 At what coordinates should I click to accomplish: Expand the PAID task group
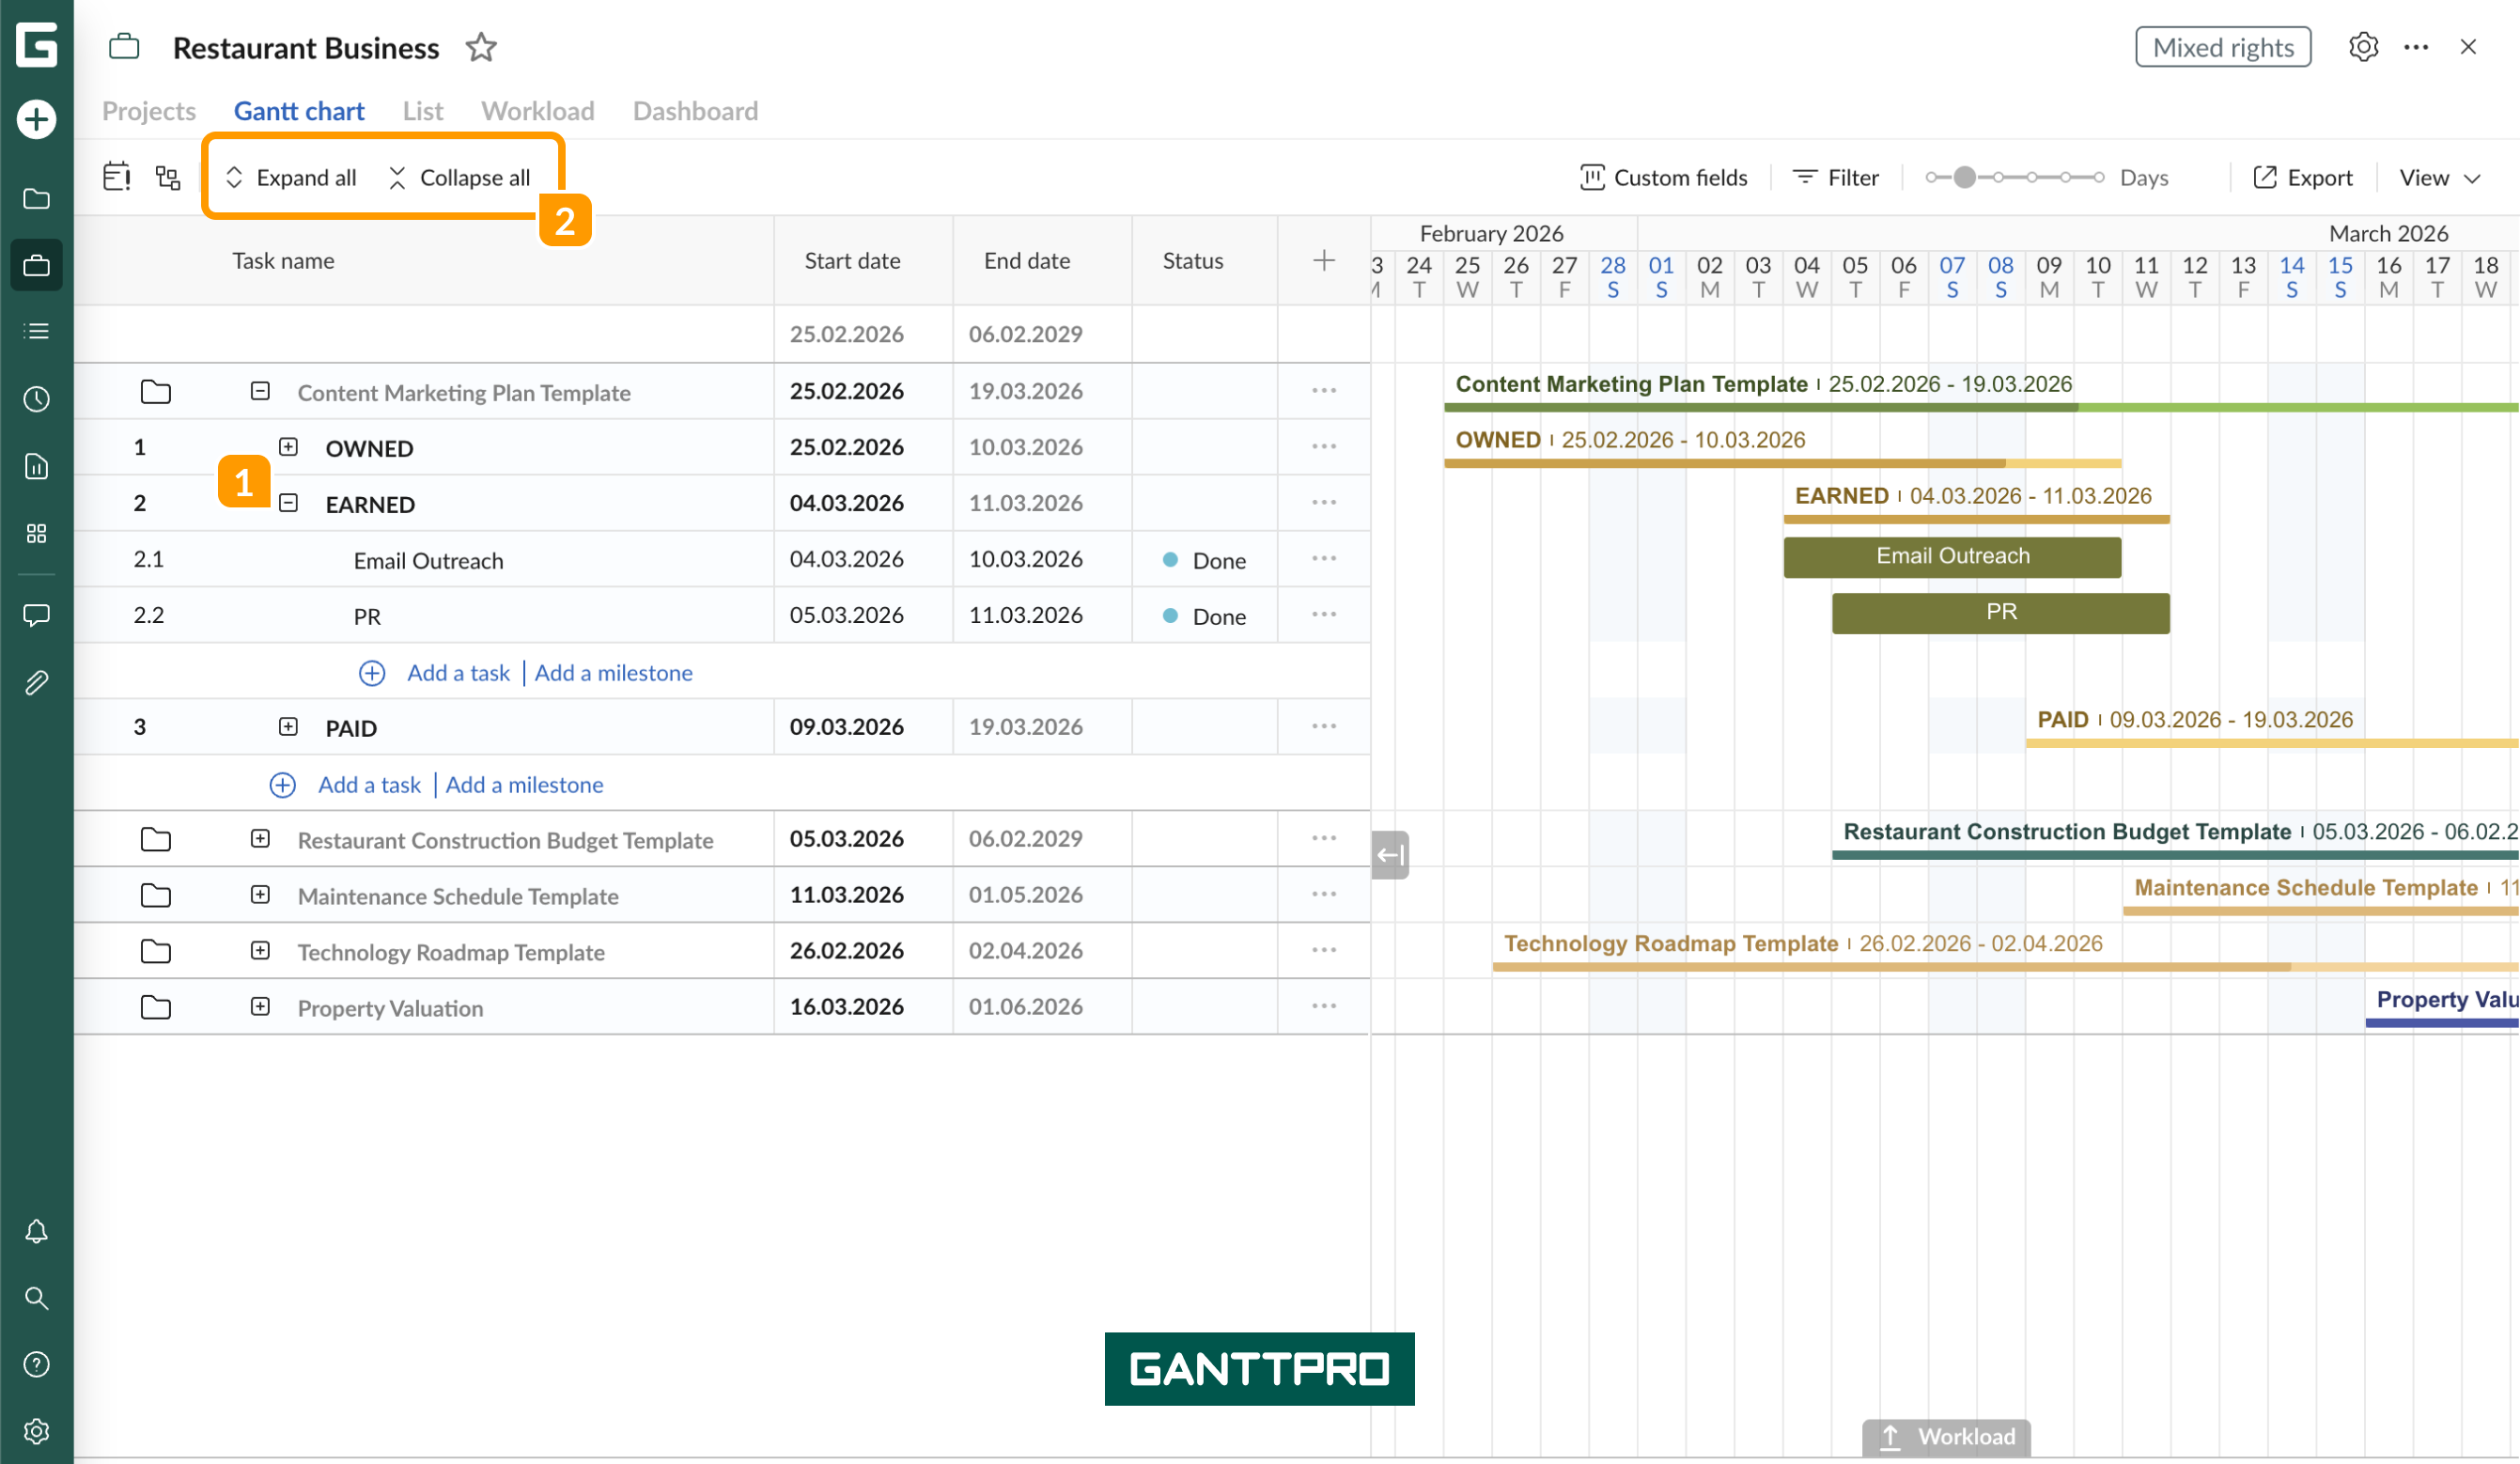pyautogui.click(x=288, y=727)
